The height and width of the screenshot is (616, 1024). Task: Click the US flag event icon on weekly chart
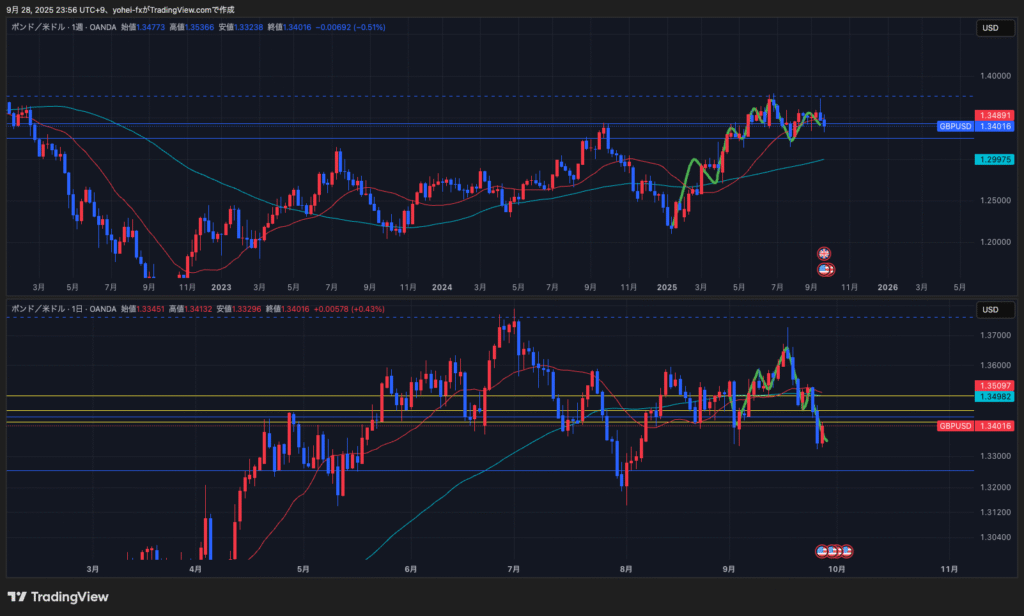(x=826, y=269)
